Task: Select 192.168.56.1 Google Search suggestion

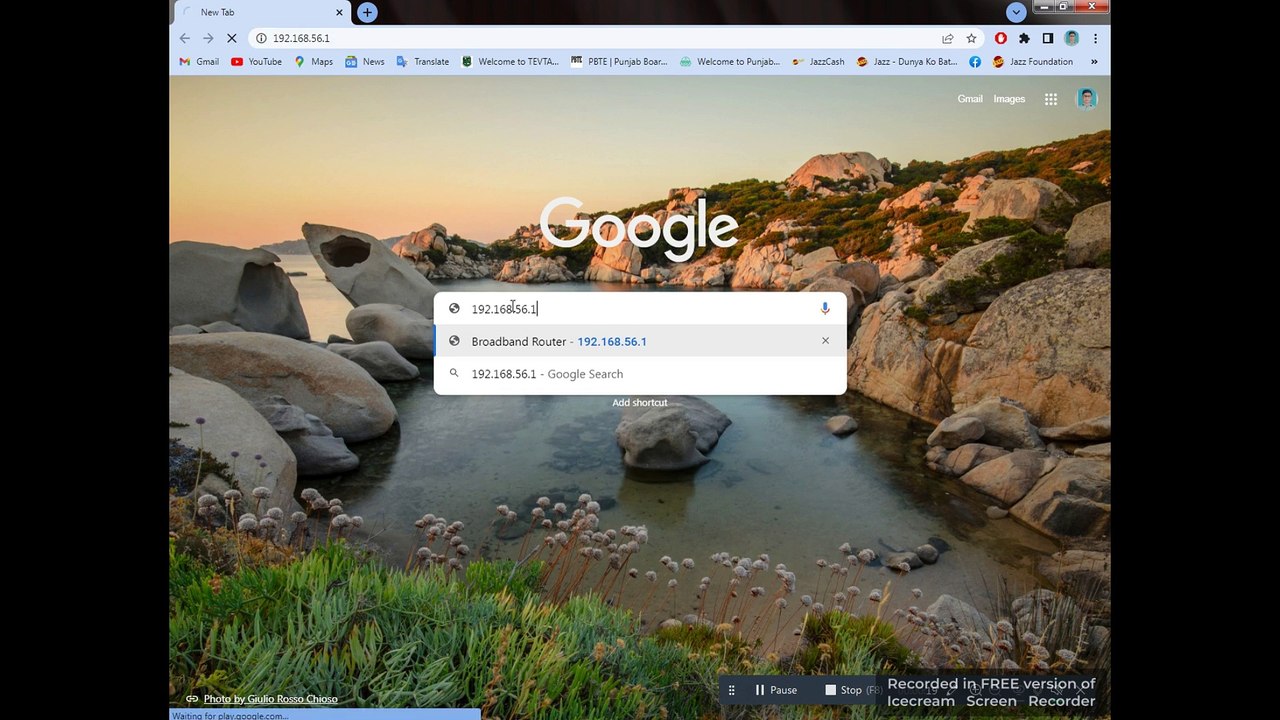Action: tap(640, 374)
